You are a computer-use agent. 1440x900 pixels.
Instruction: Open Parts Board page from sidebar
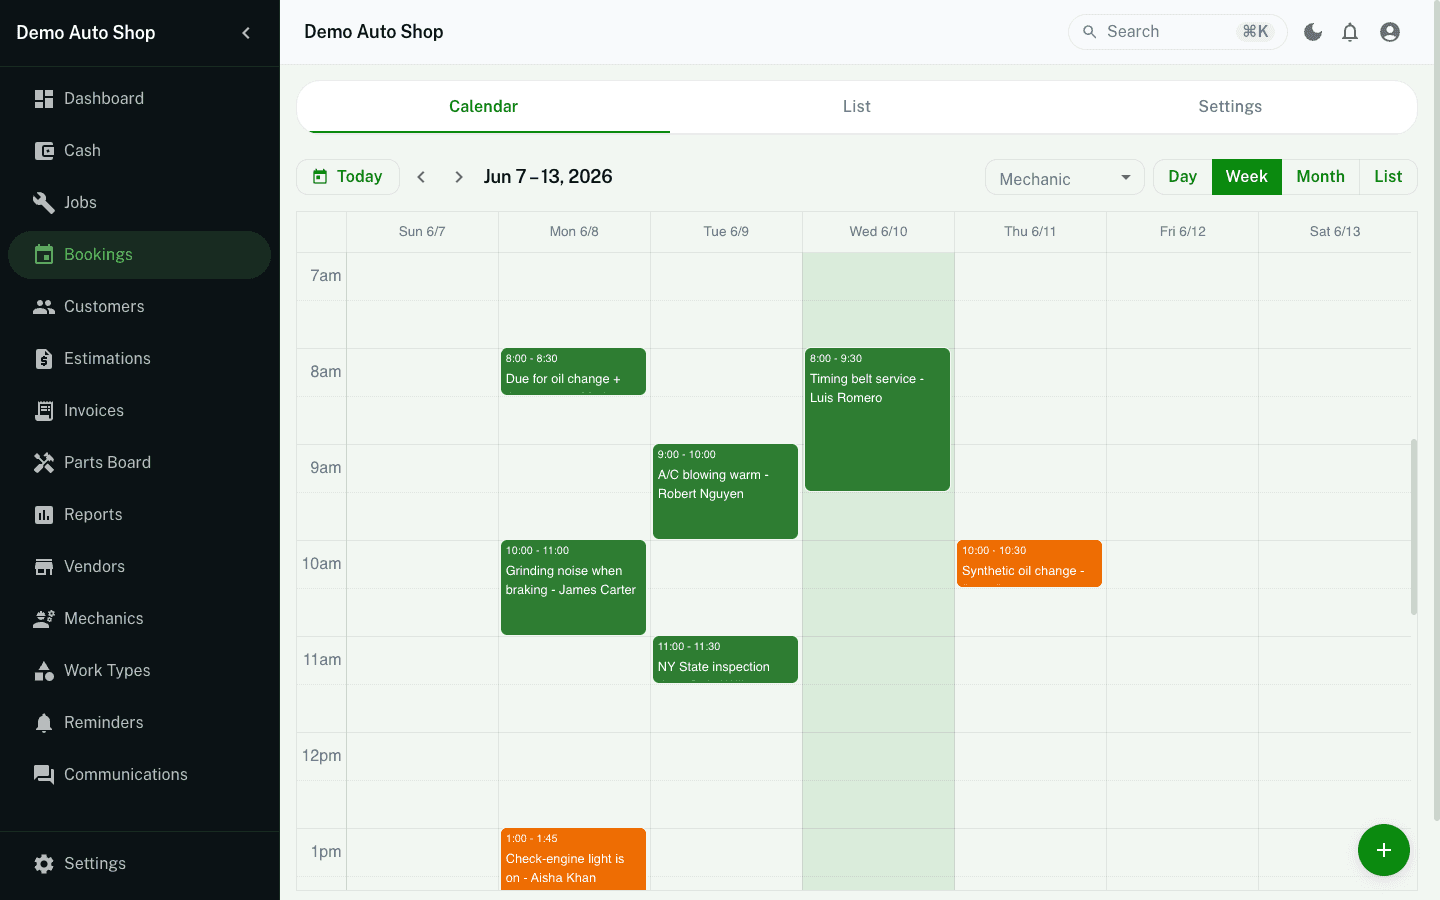140,462
